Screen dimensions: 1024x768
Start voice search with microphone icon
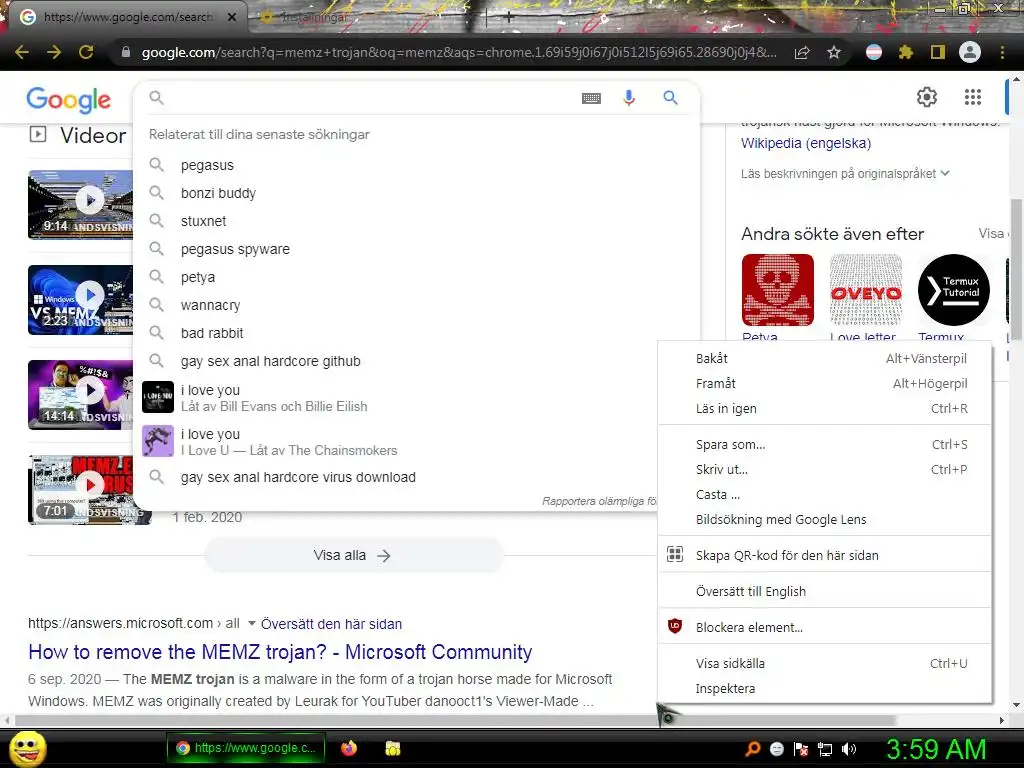(x=629, y=98)
